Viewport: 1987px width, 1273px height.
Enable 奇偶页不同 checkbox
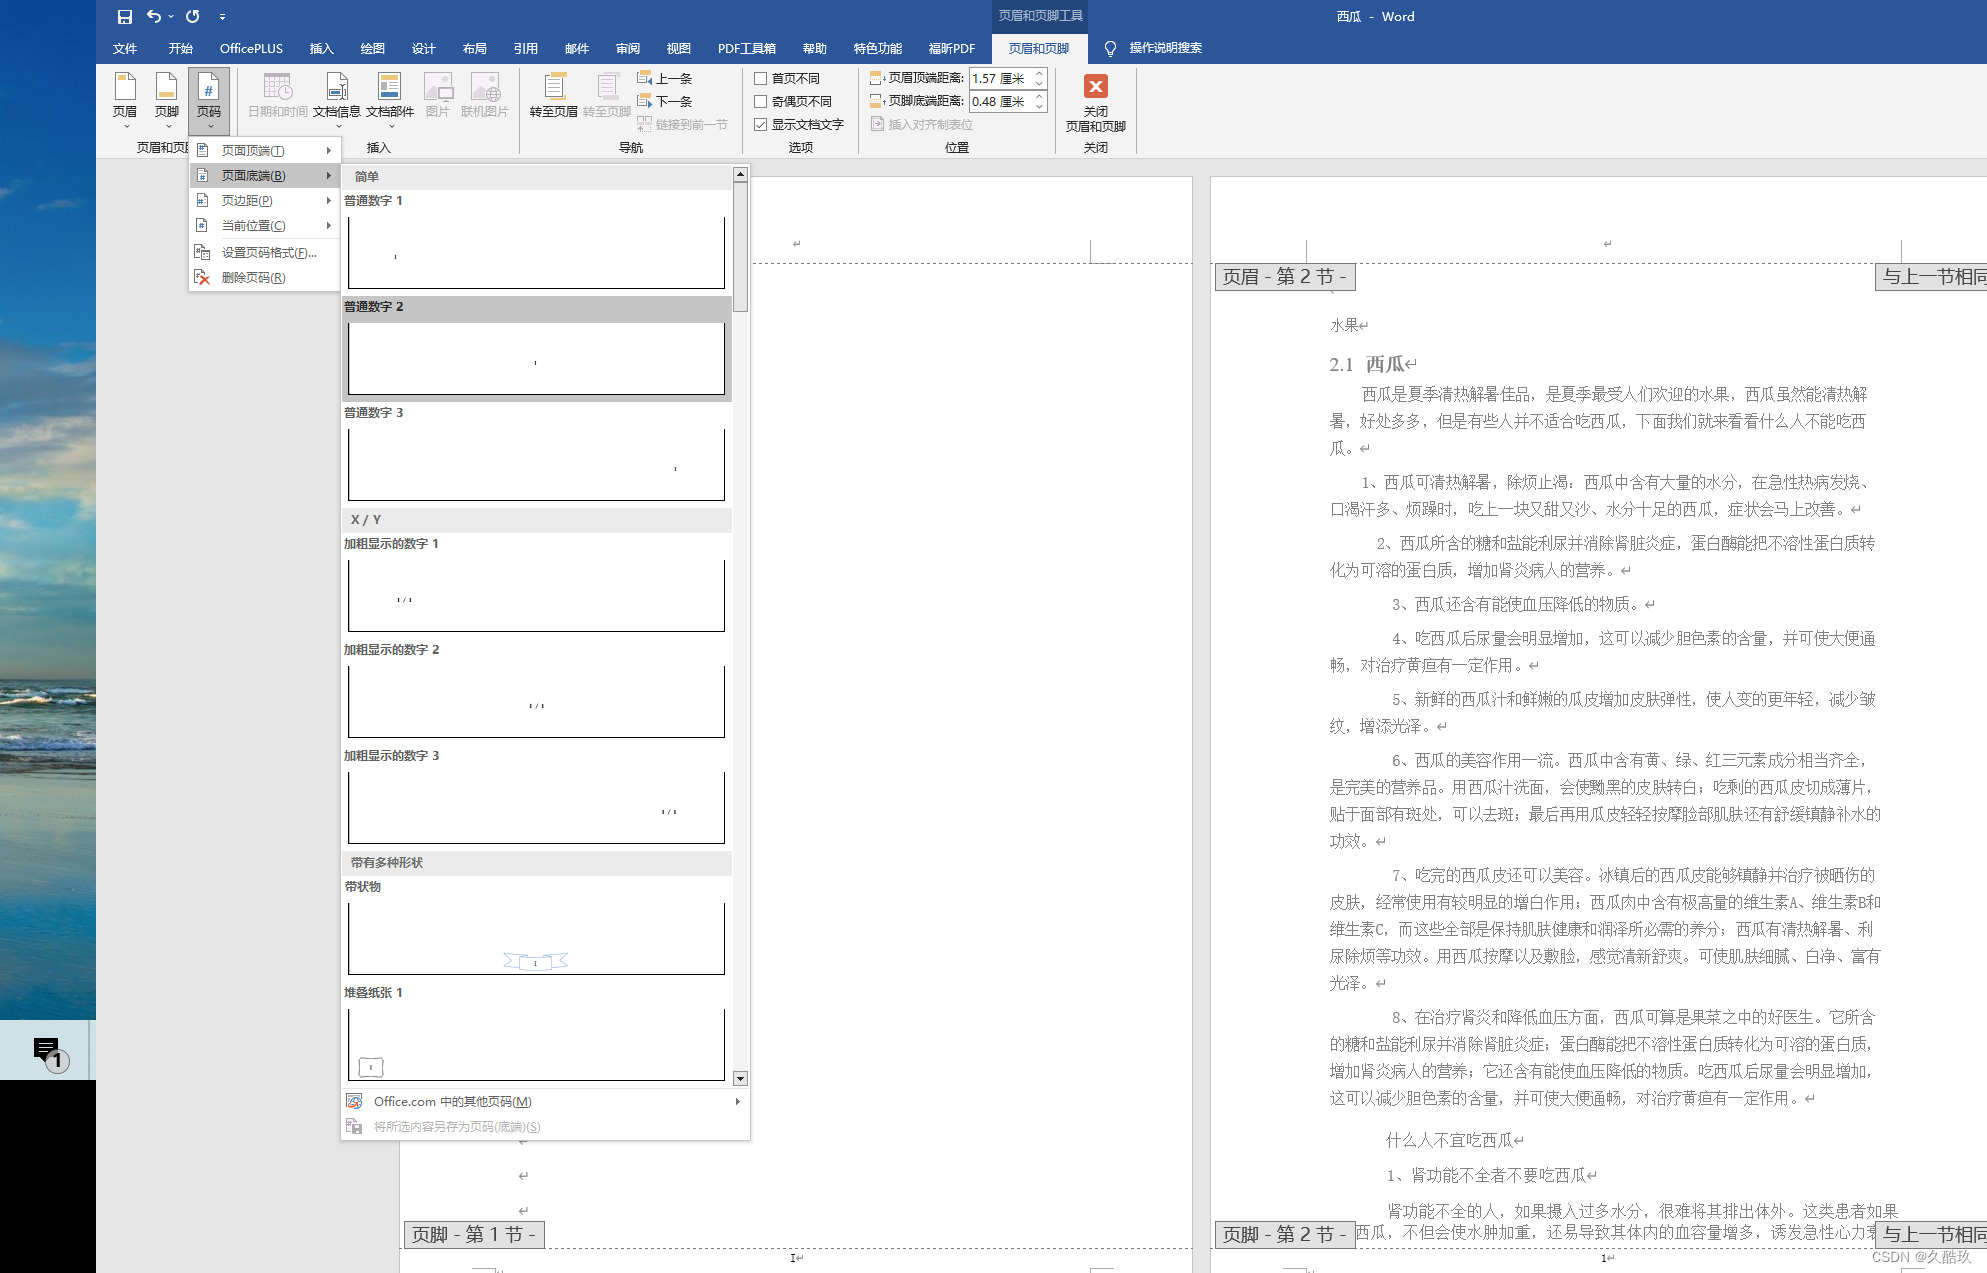coord(761,101)
